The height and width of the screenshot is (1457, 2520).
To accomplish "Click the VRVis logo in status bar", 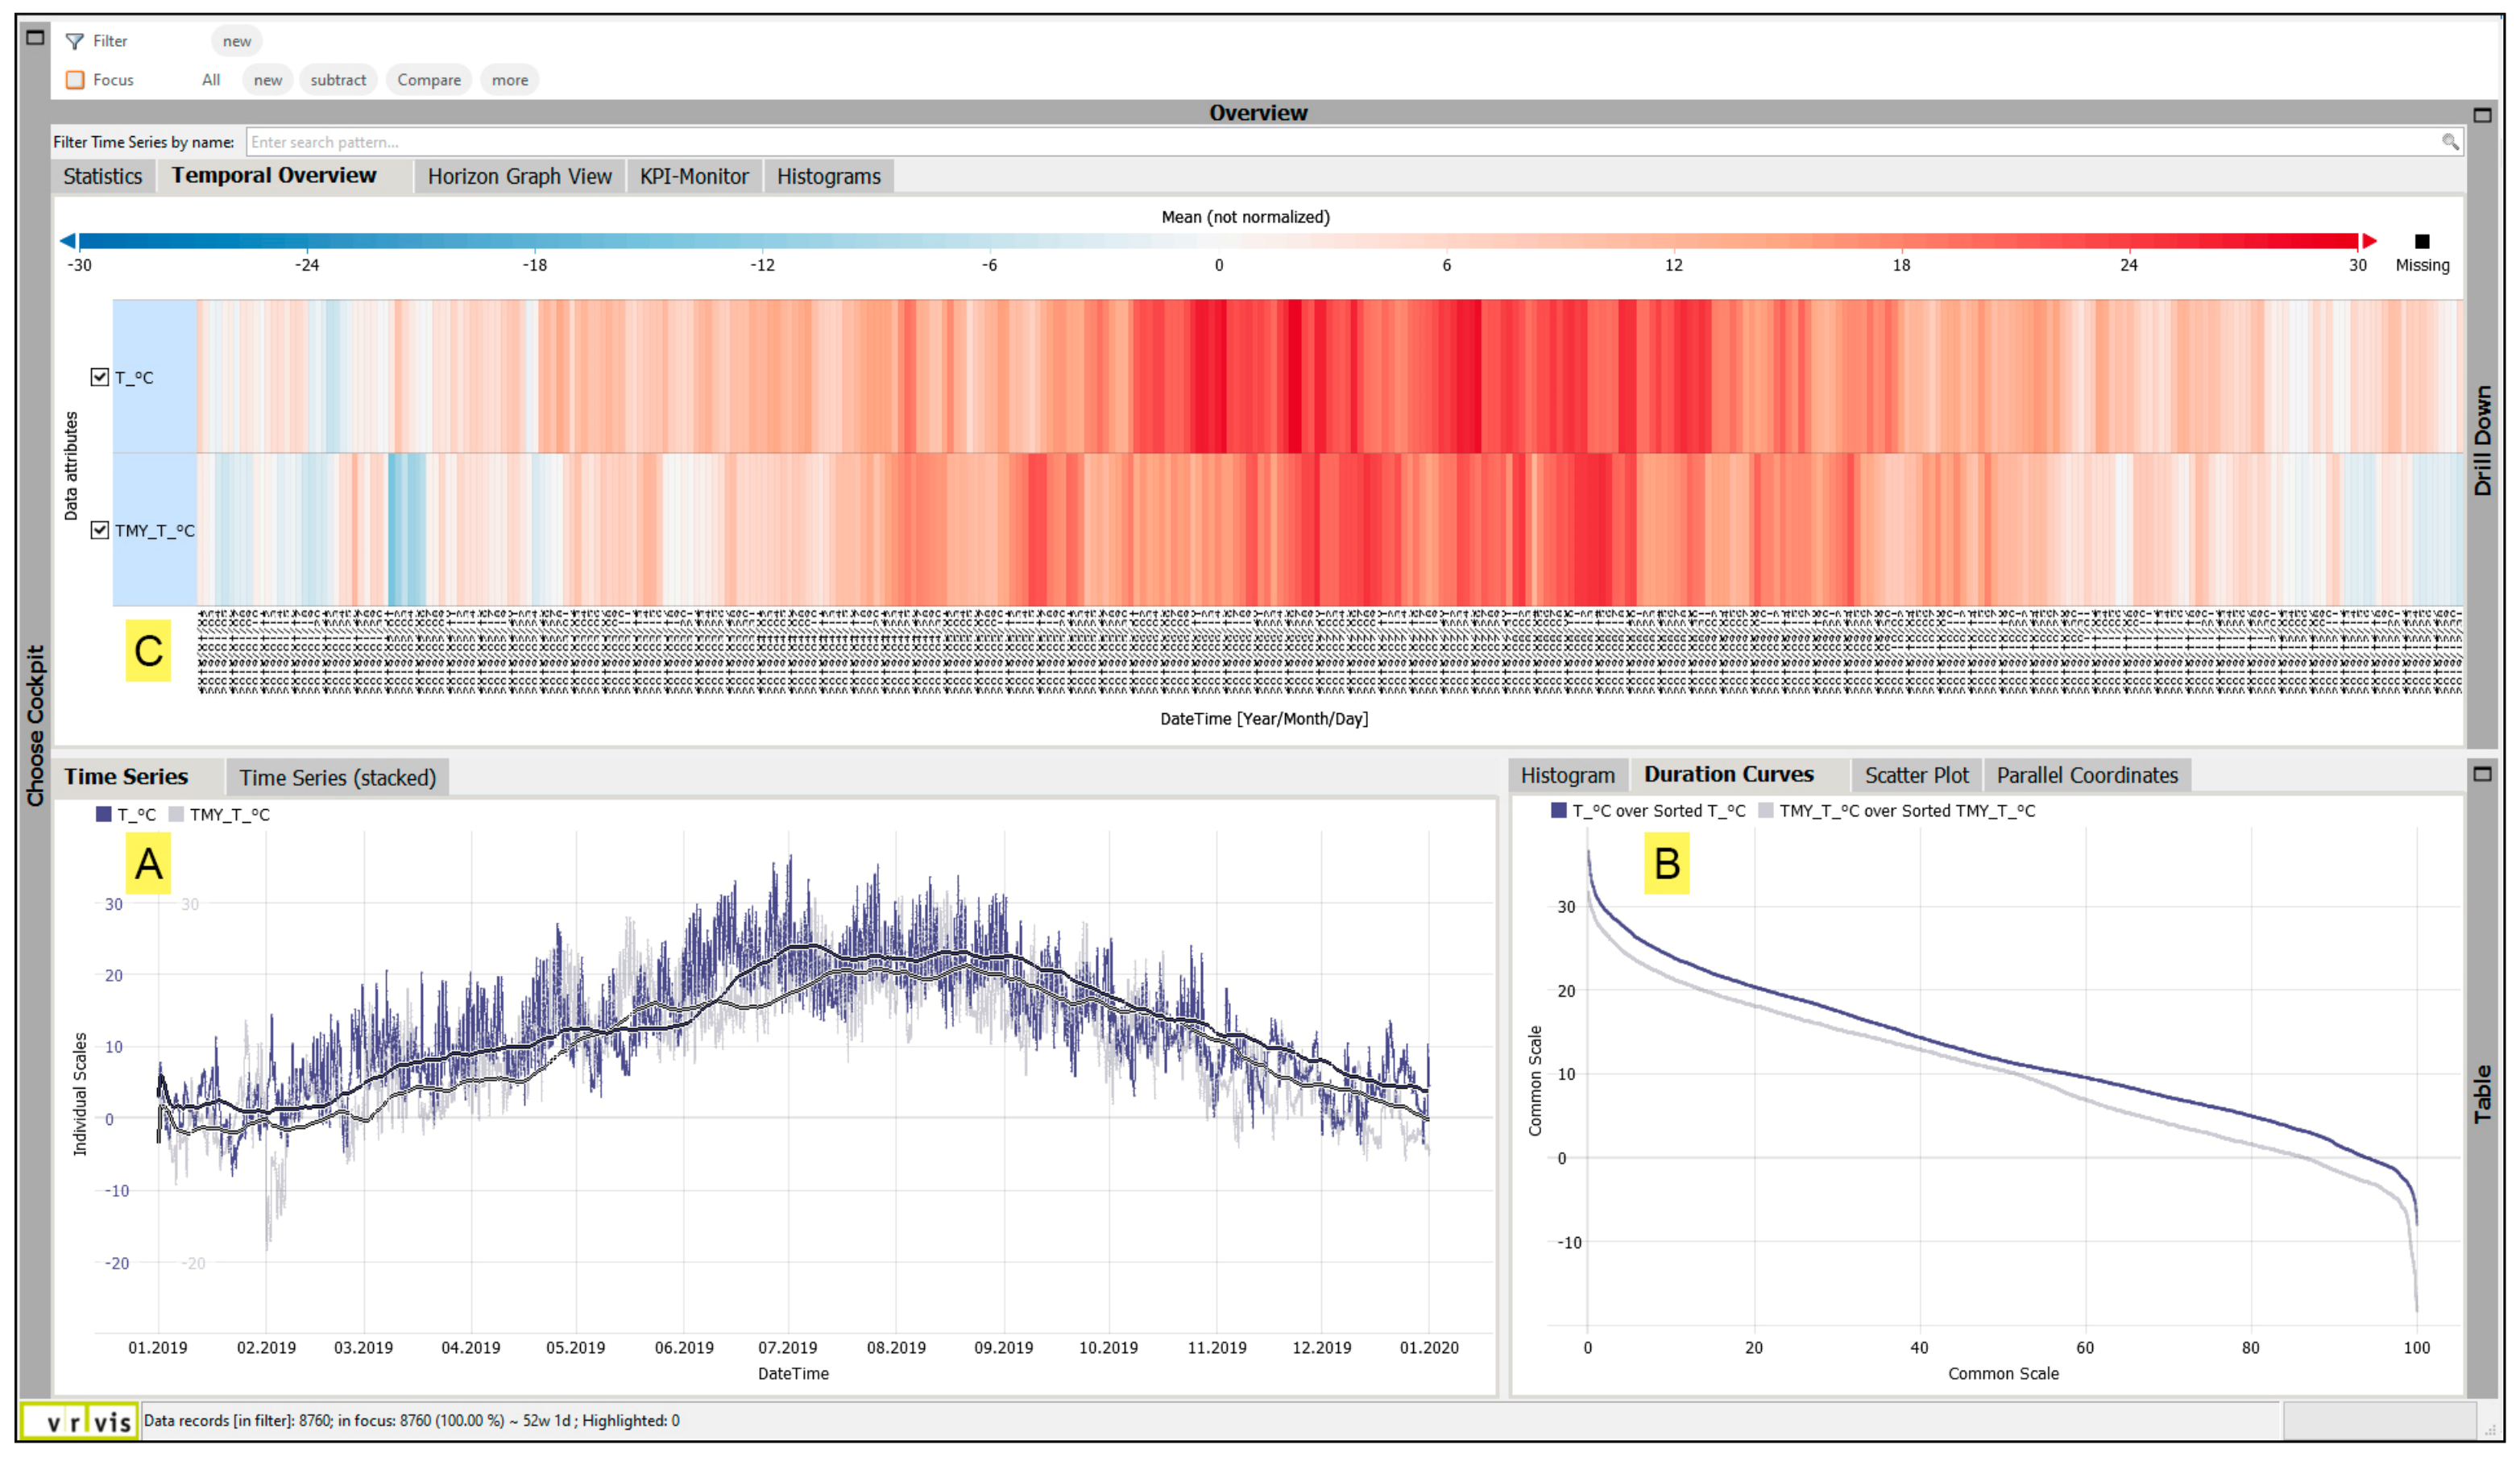I will (x=80, y=1421).
